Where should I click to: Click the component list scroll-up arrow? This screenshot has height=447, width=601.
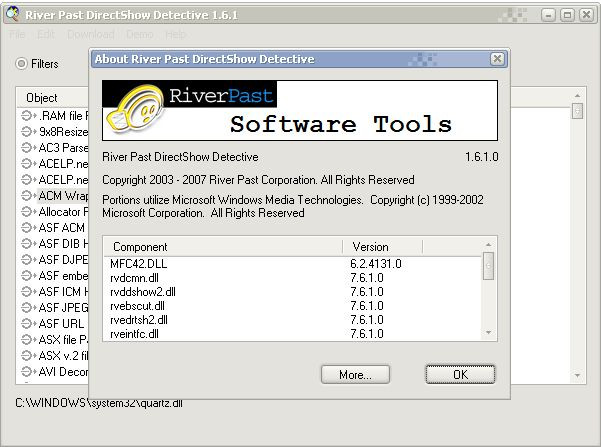click(488, 244)
